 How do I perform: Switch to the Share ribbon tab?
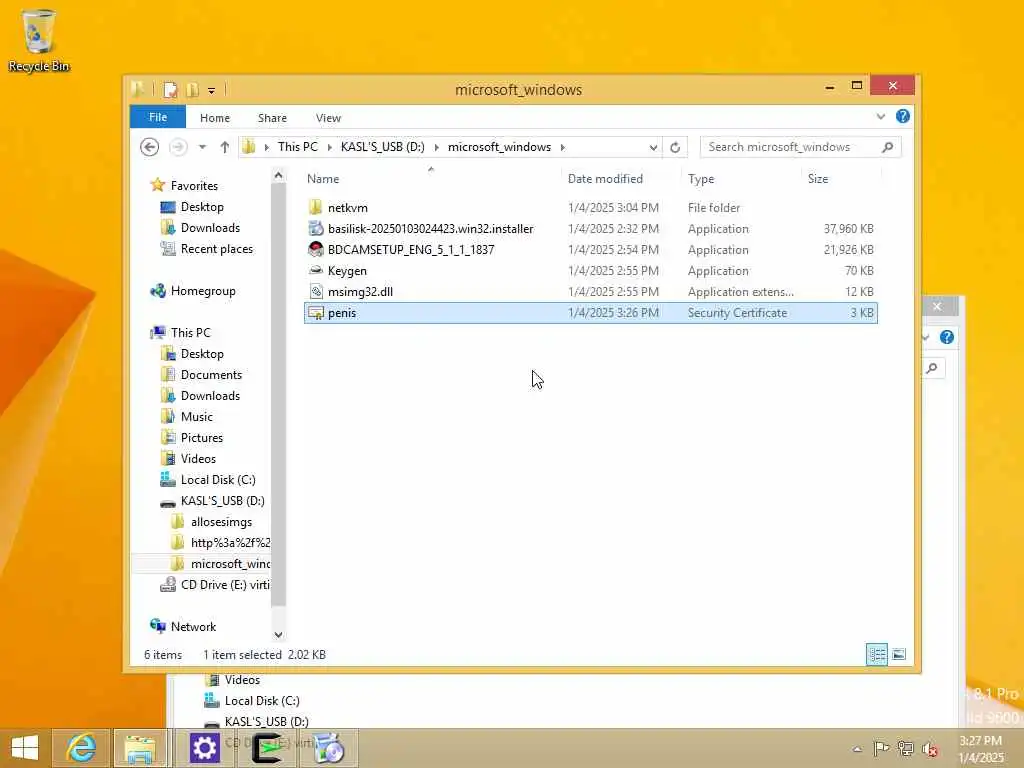[272, 118]
